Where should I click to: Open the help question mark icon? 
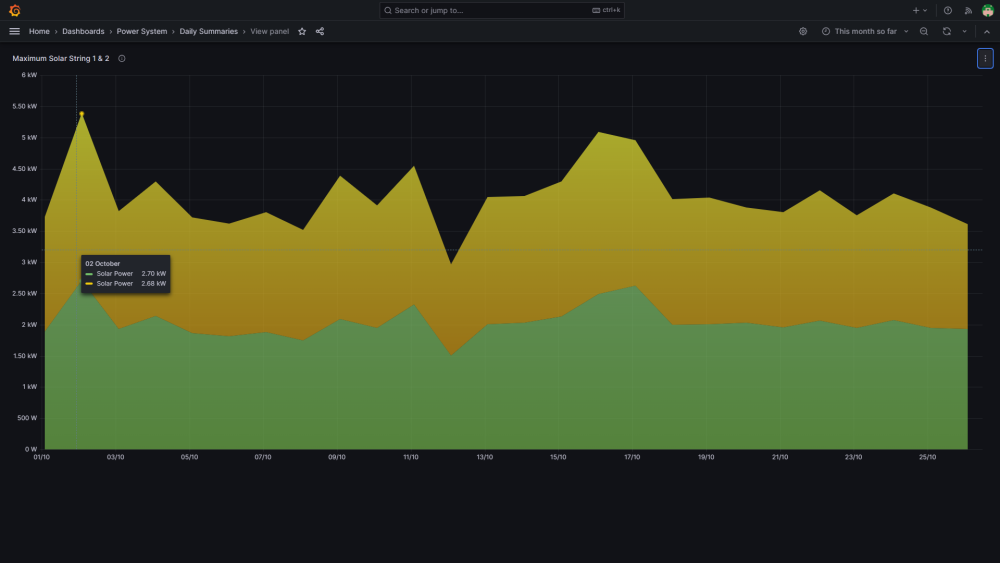point(948,10)
